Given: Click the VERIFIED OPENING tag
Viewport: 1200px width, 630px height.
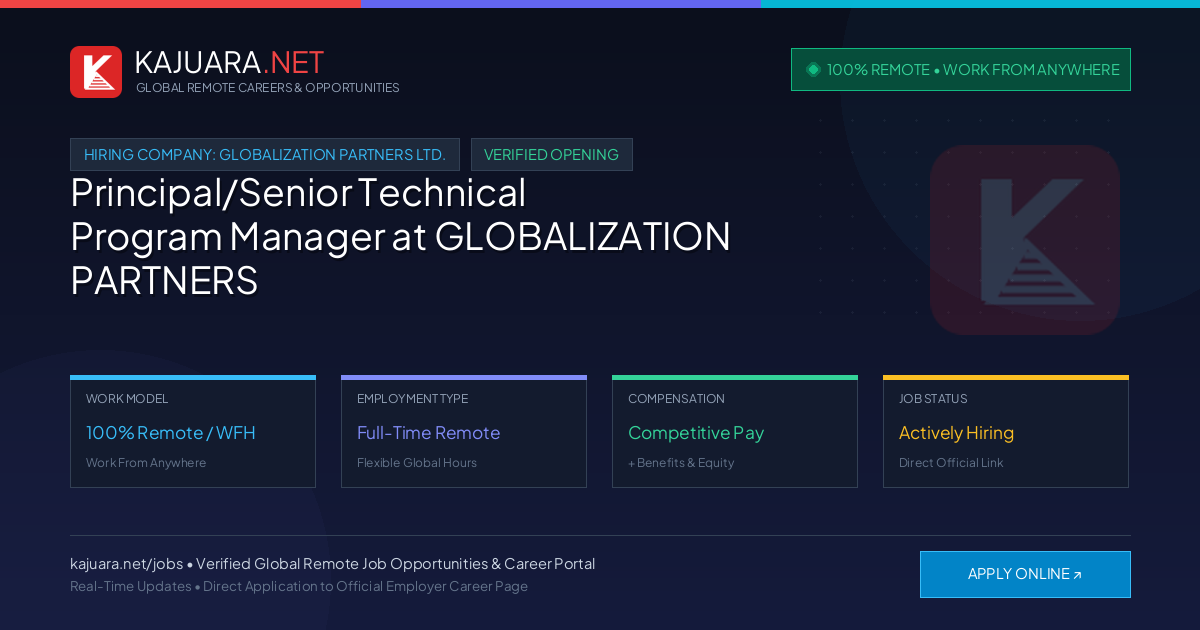Looking at the screenshot, I should (x=552, y=155).
